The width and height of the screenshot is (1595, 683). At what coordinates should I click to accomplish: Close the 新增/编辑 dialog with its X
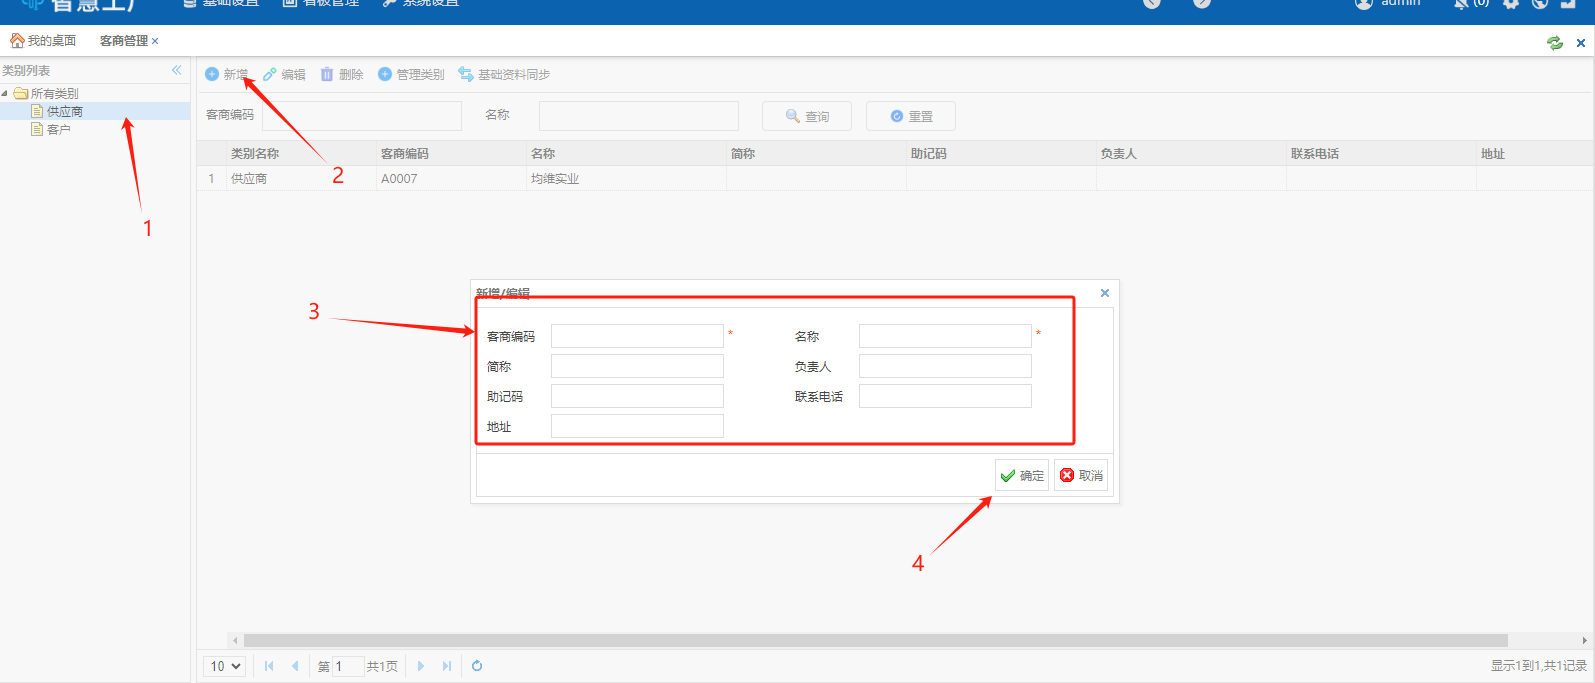pos(1105,293)
